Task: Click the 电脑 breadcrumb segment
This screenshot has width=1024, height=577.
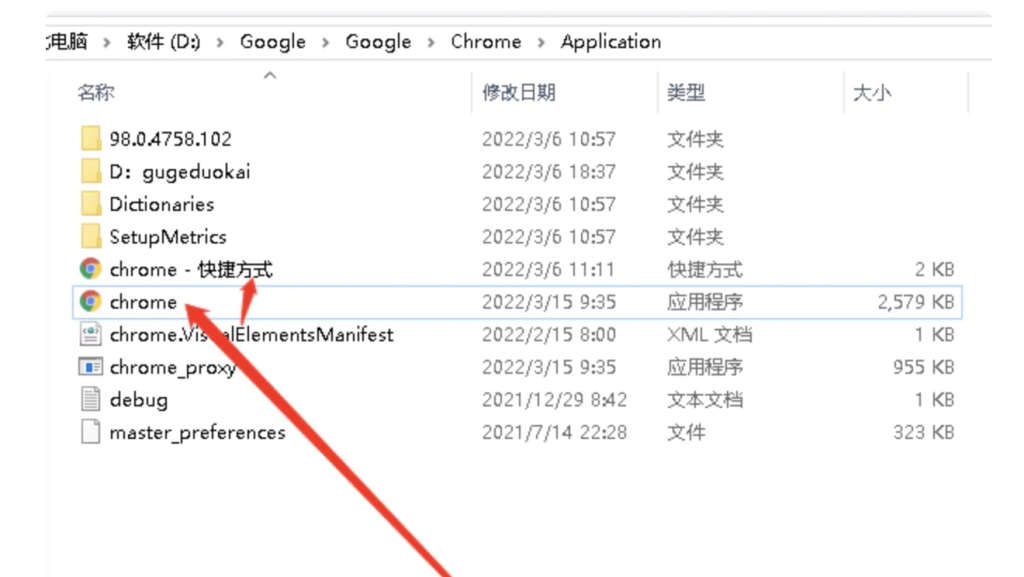Action: coord(67,42)
